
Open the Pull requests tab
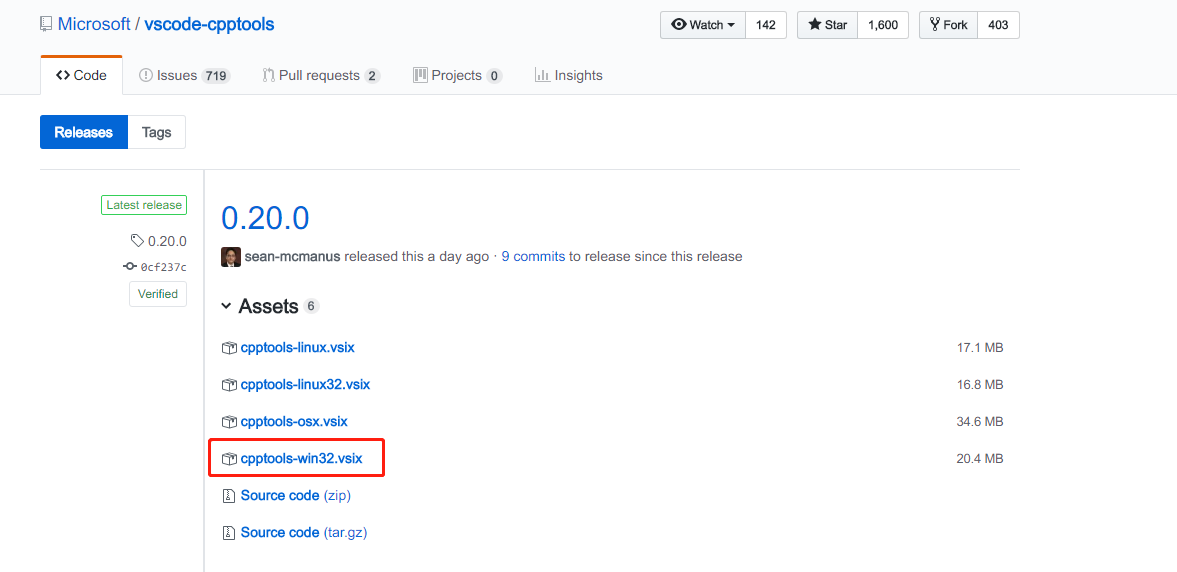pos(319,75)
